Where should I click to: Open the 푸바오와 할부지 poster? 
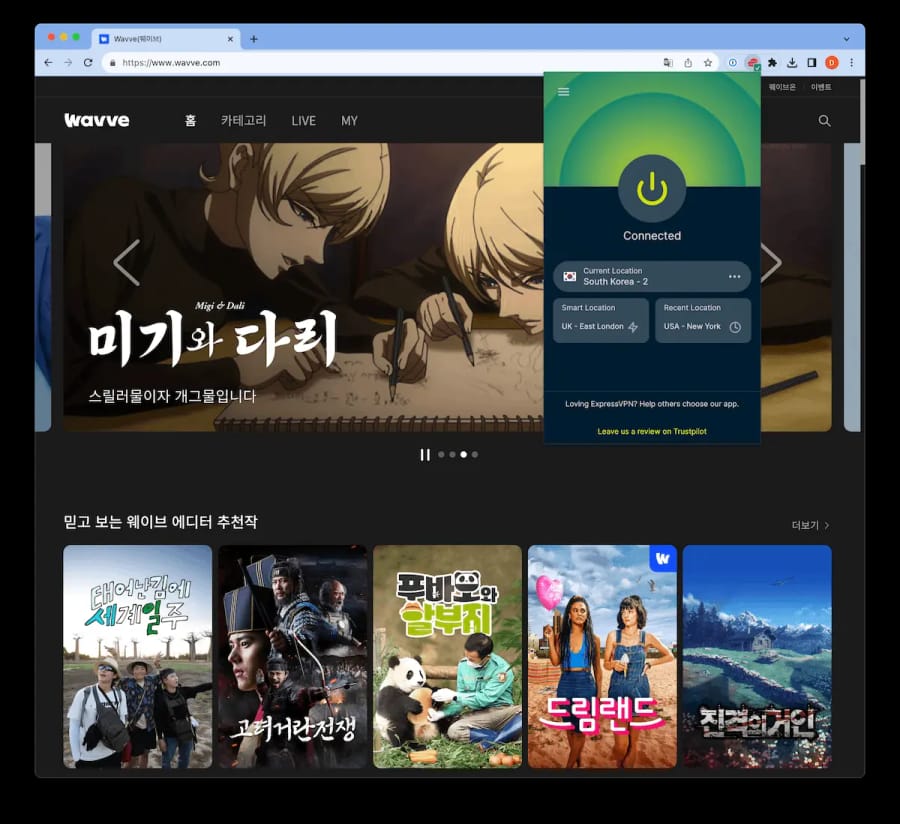(448, 656)
